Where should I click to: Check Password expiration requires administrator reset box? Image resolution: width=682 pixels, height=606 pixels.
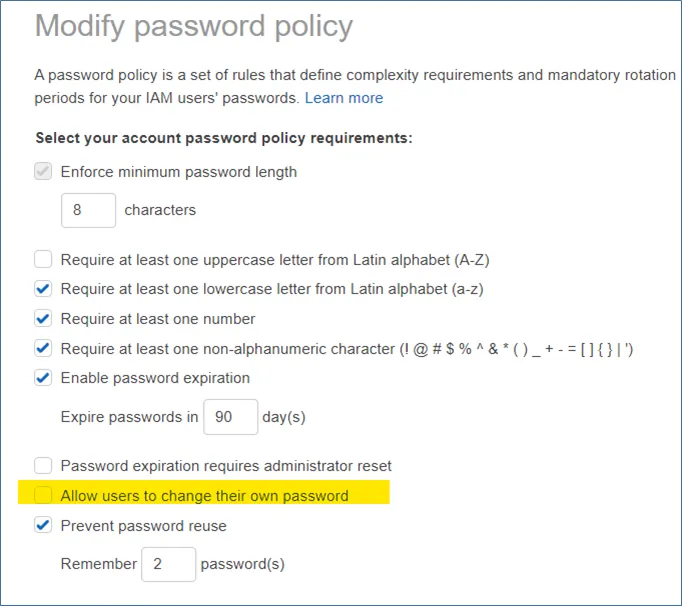tap(43, 466)
